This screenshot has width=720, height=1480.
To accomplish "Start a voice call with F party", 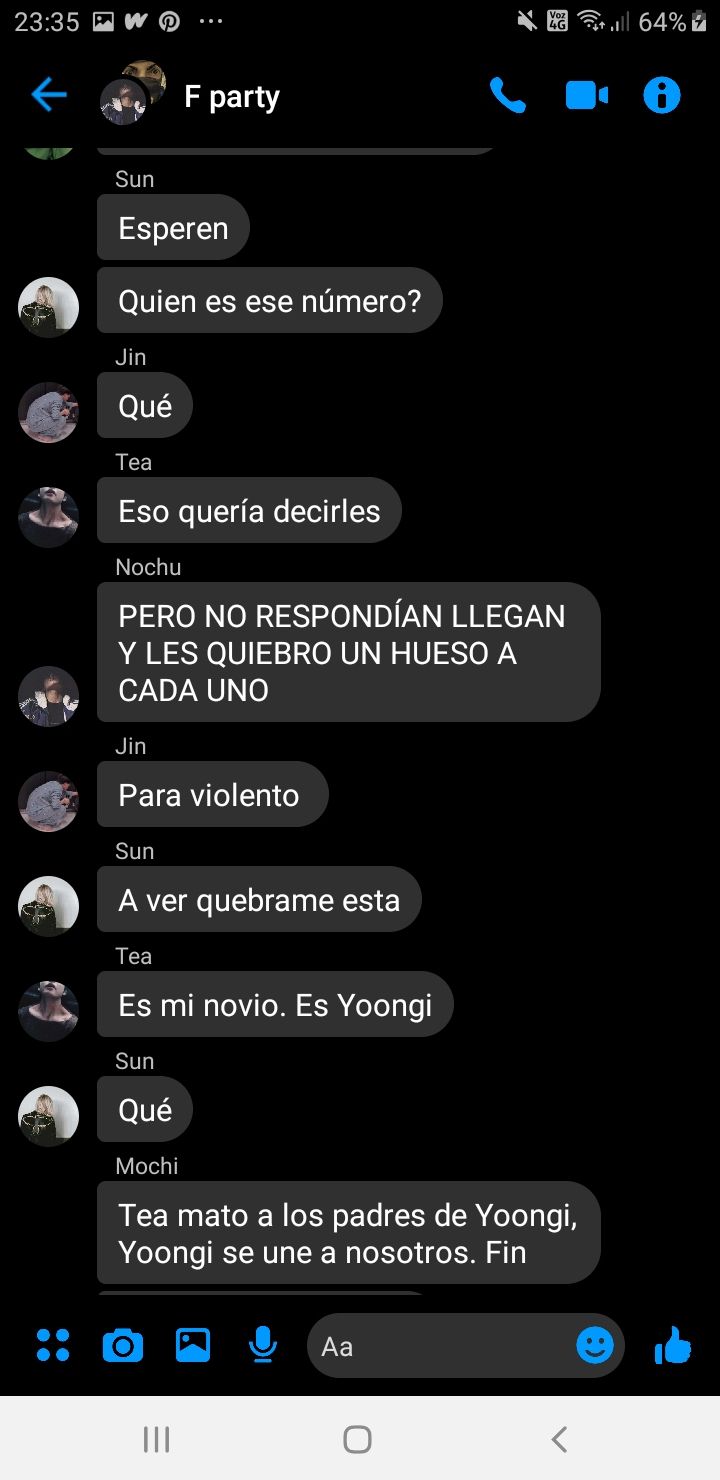I will pyautogui.click(x=508, y=96).
